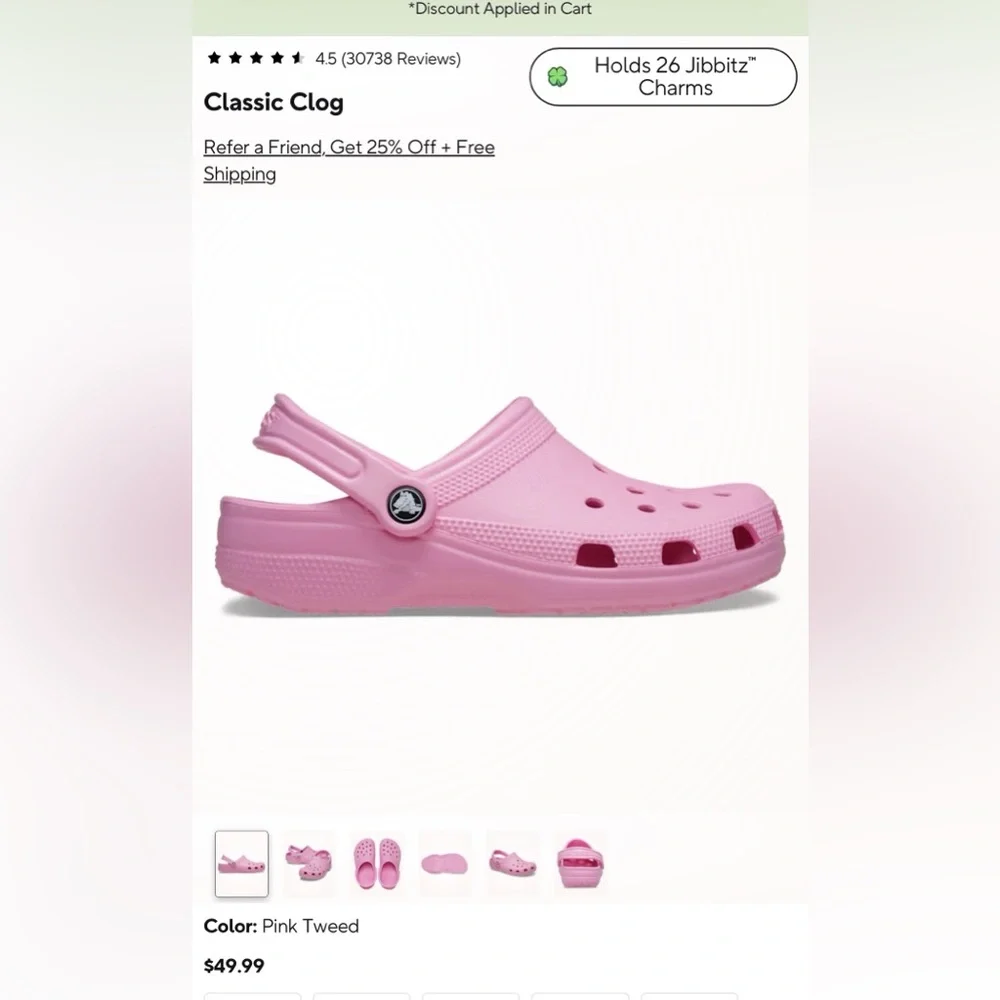Viewport: 1000px width, 1000px height.
Task: Select the fifth thumbnail showing reverse side view
Action: pyautogui.click(x=512, y=863)
